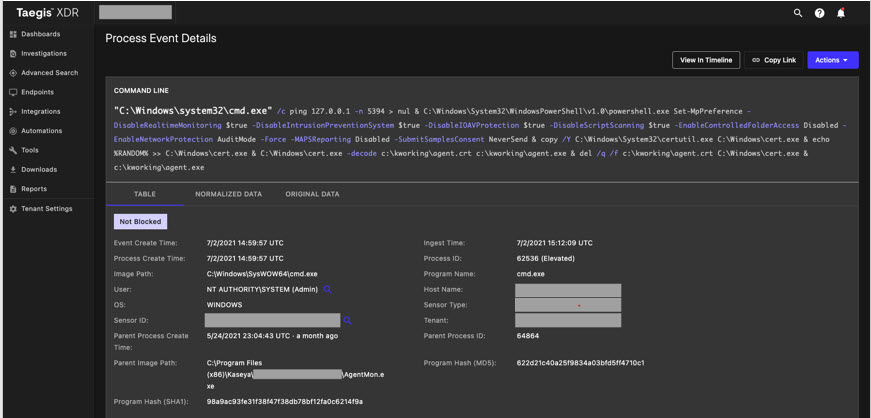Click the Image Path value C:\Windows\SysWOW64\cmd.exe
The image size is (871, 418).
pos(262,274)
